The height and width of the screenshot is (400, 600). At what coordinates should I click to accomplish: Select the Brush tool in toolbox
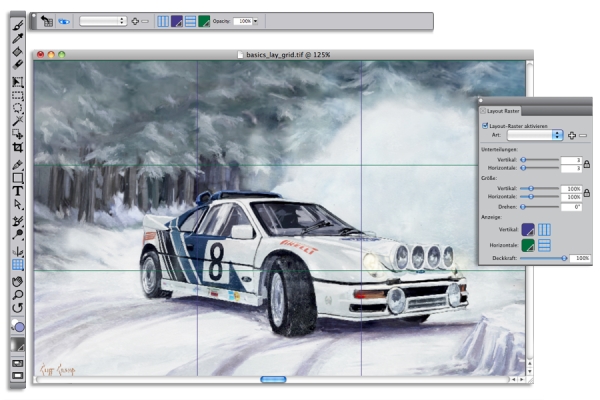tap(18, 26)
